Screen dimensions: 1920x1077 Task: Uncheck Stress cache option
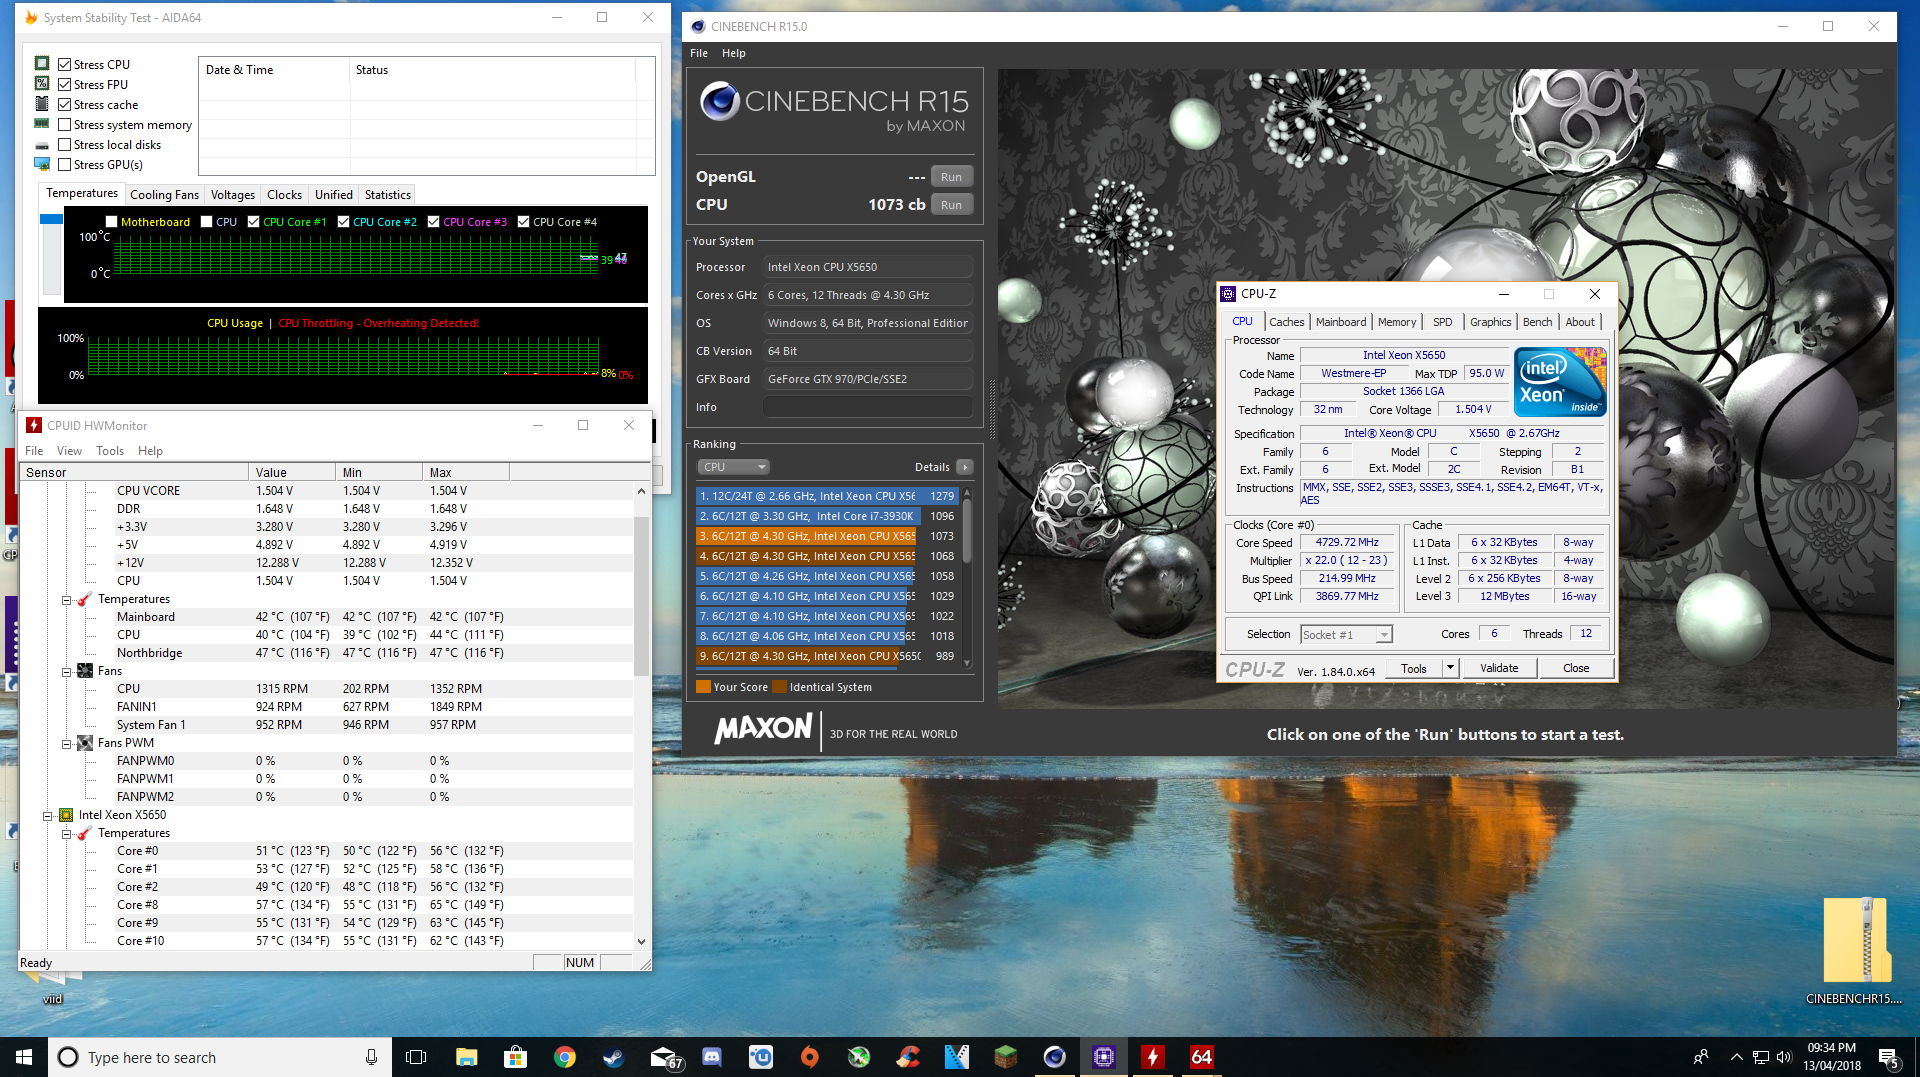(x=65, y=104)
